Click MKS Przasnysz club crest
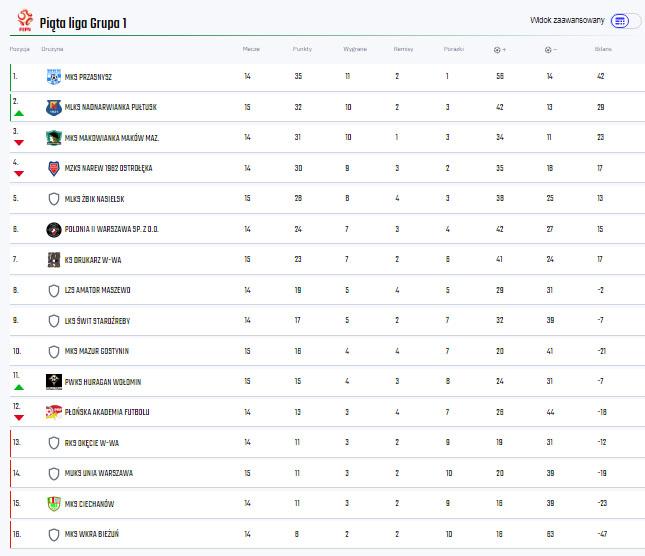645x556 pixels. coord(54,76)
